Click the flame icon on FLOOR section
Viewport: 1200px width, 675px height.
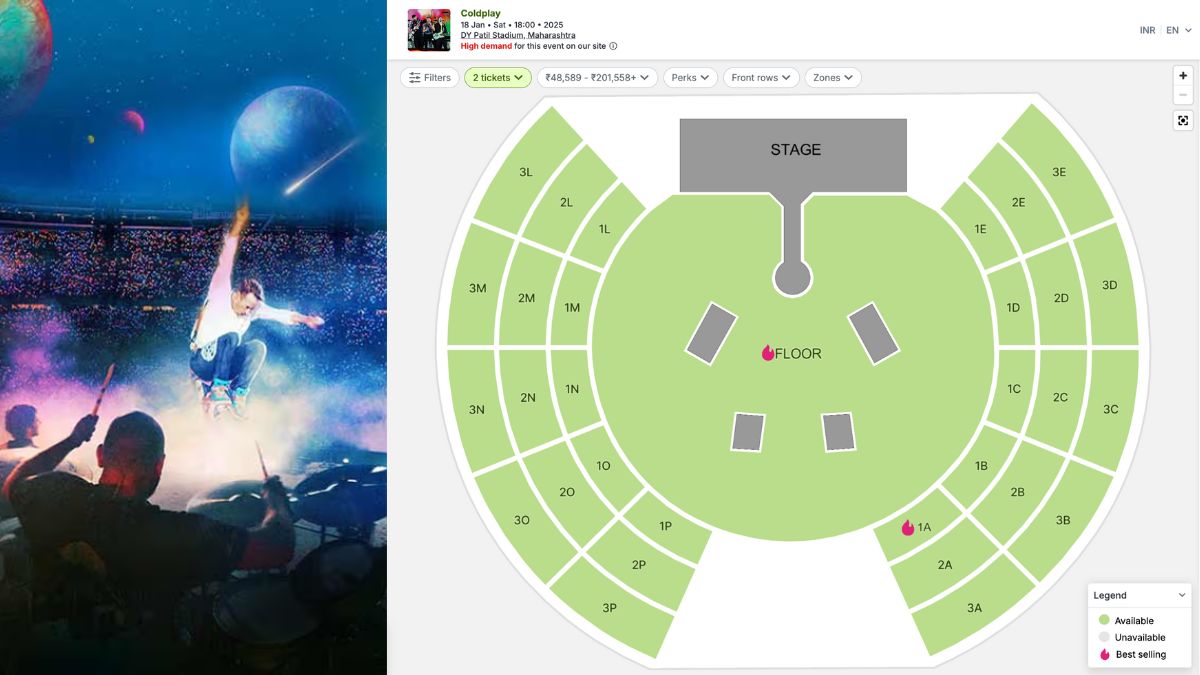point(768,353)
